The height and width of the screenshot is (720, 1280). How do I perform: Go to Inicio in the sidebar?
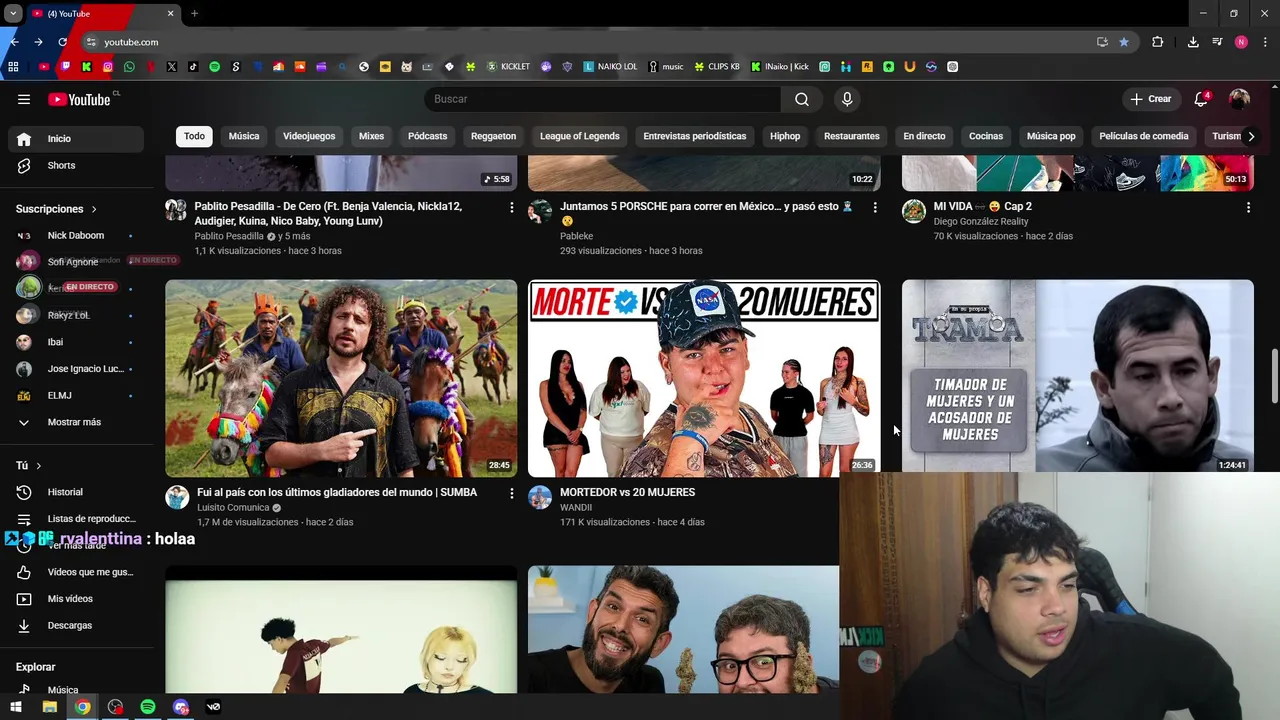point(76,139)
